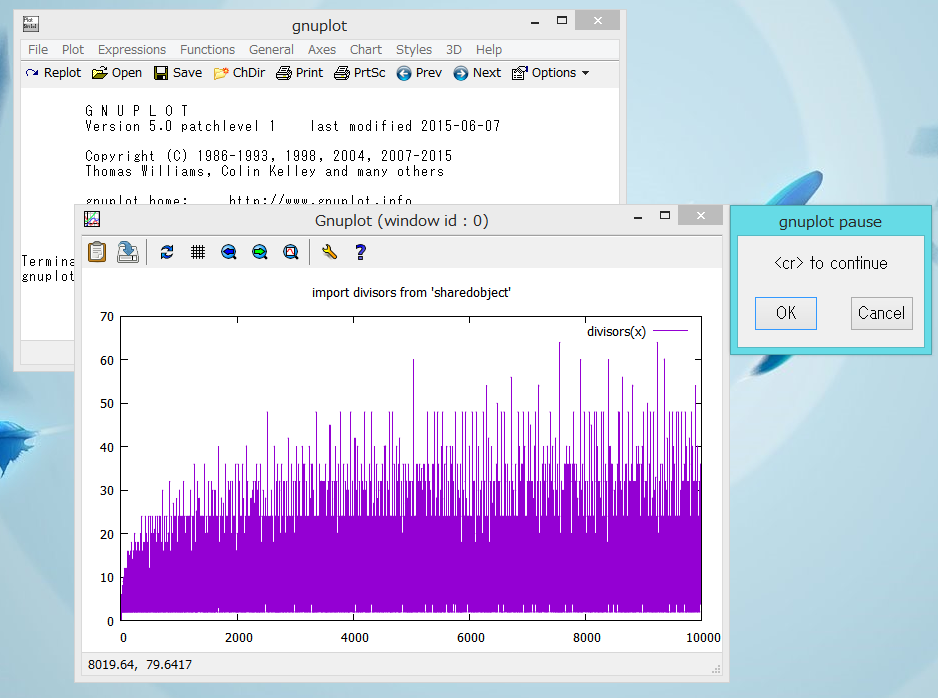Open graph configuration wrench icon
Image resolution: width=938 pixels, height=698 pixels.
pyautogui.click(x=330, y=252)
